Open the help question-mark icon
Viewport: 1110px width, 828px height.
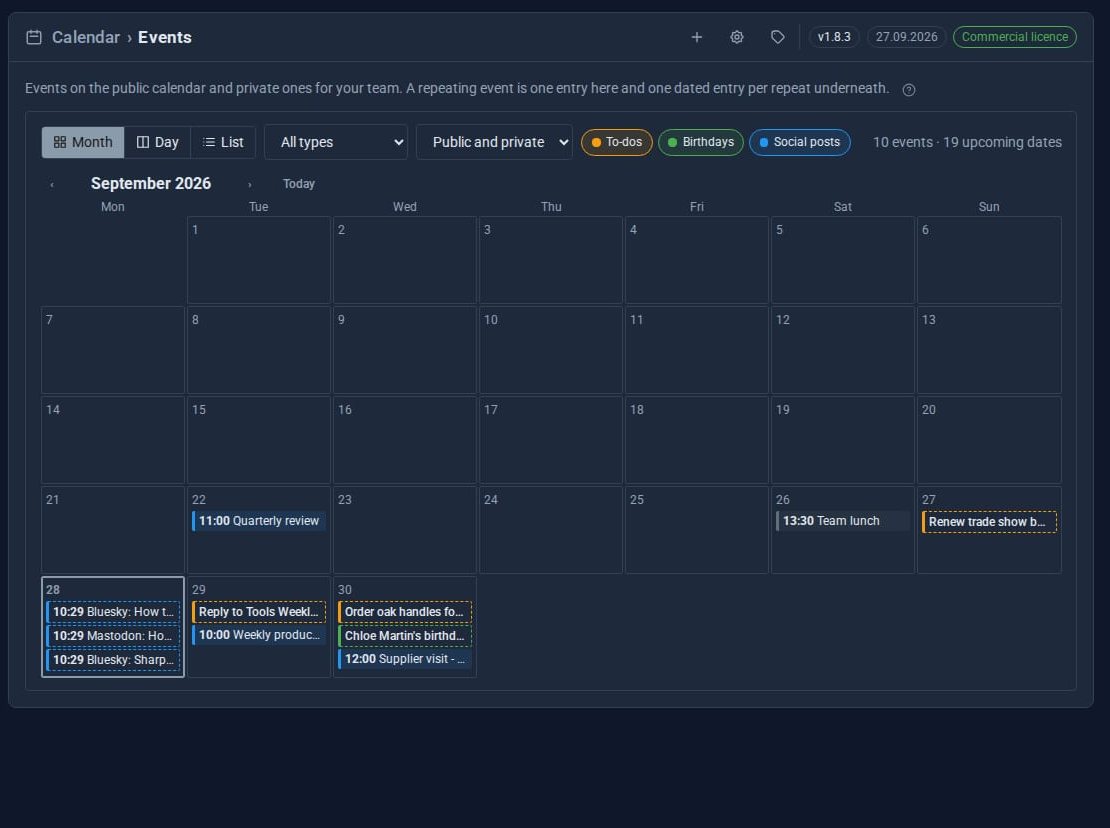click(909, 89)
